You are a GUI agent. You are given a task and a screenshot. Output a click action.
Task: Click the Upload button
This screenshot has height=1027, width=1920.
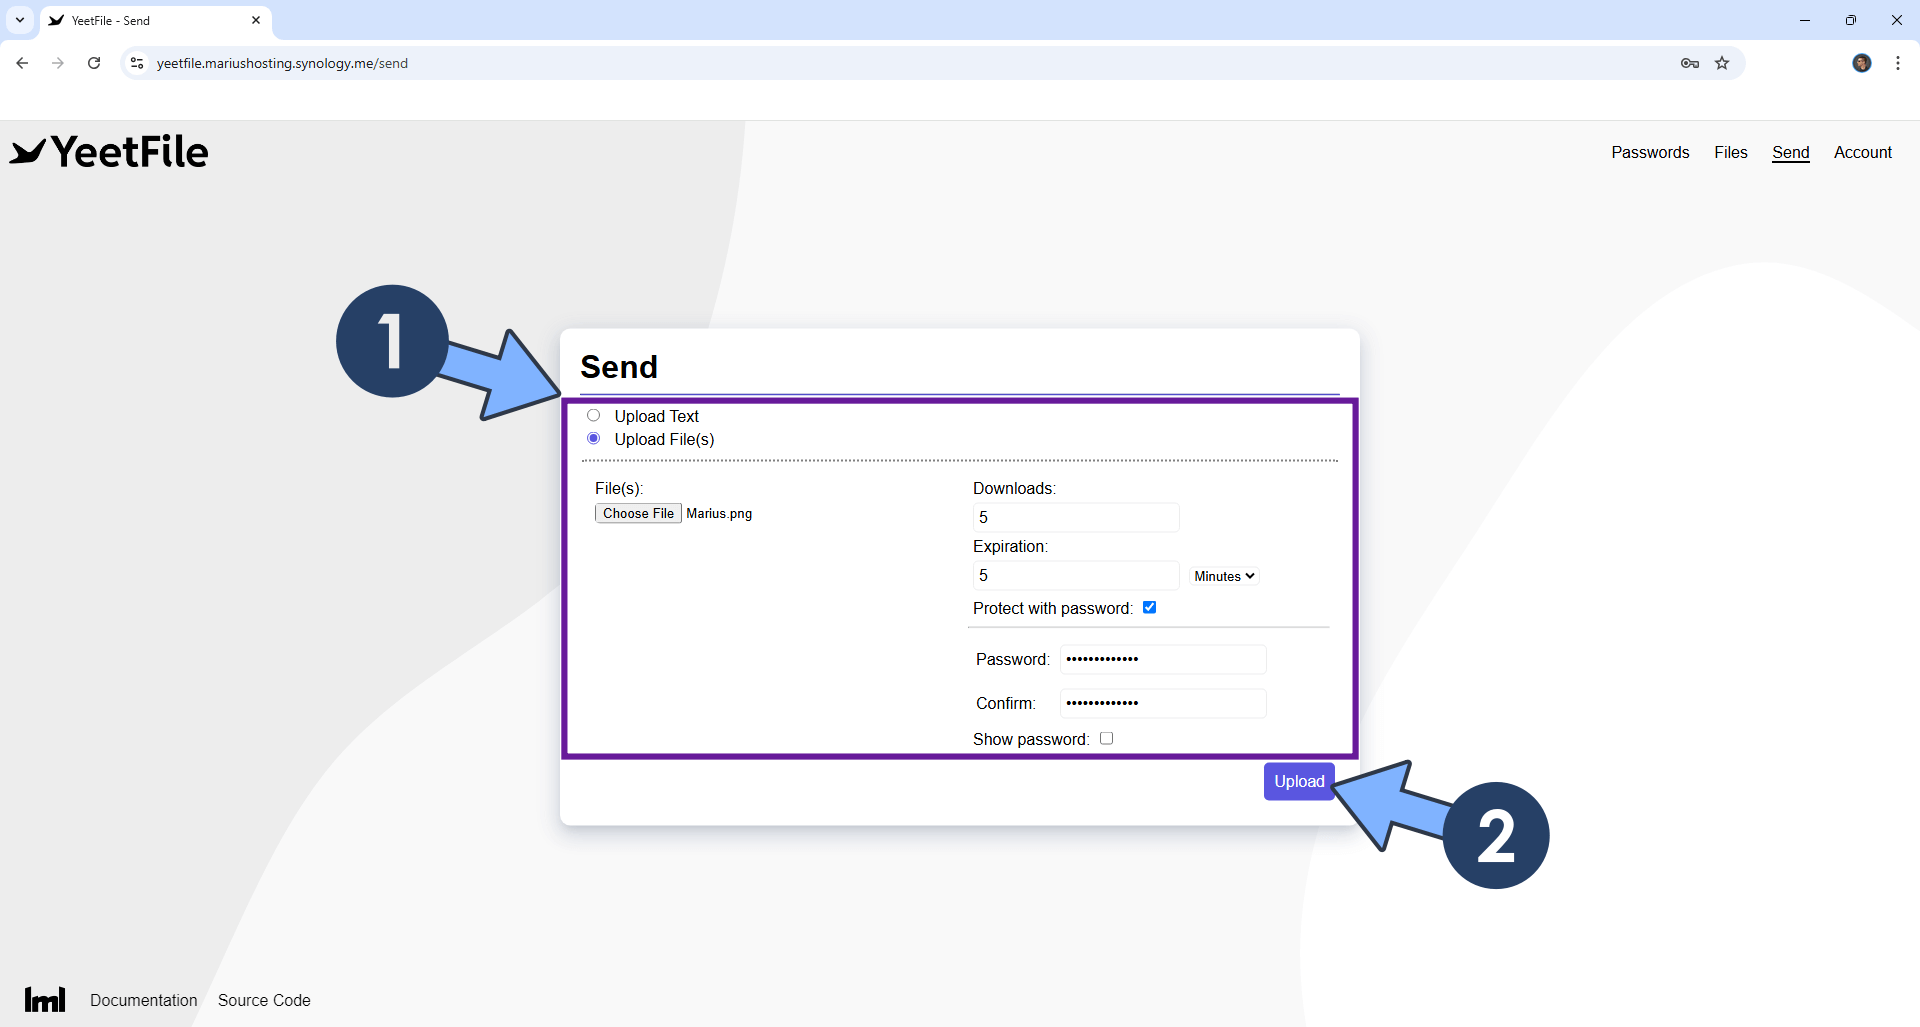(1299, 781)
